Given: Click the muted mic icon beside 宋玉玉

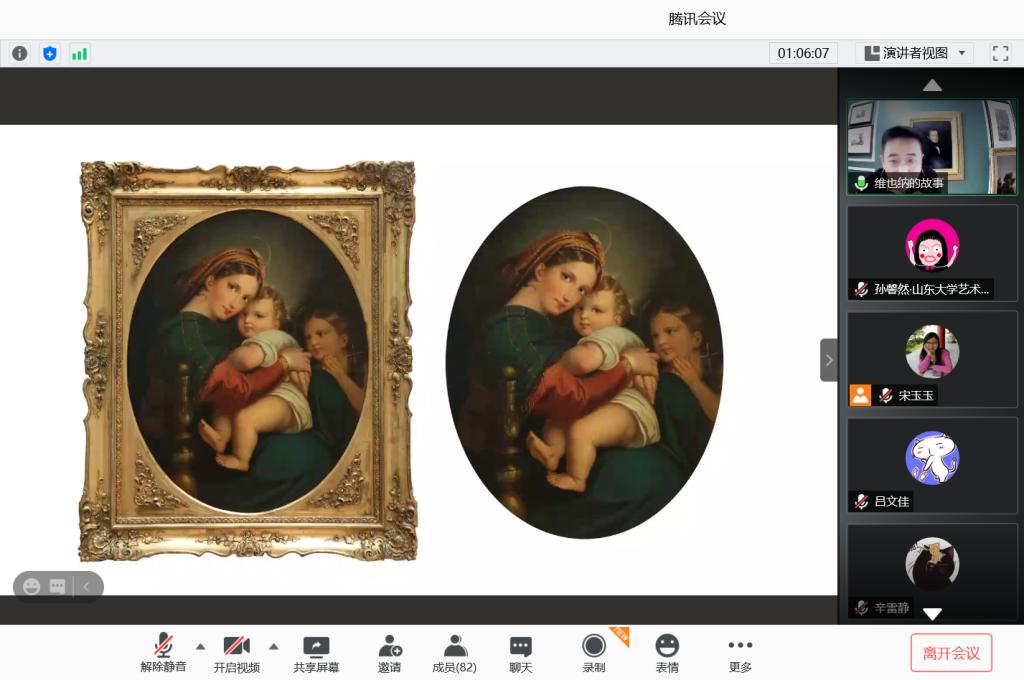Looking at the screenshot, I should click(886, 395).
